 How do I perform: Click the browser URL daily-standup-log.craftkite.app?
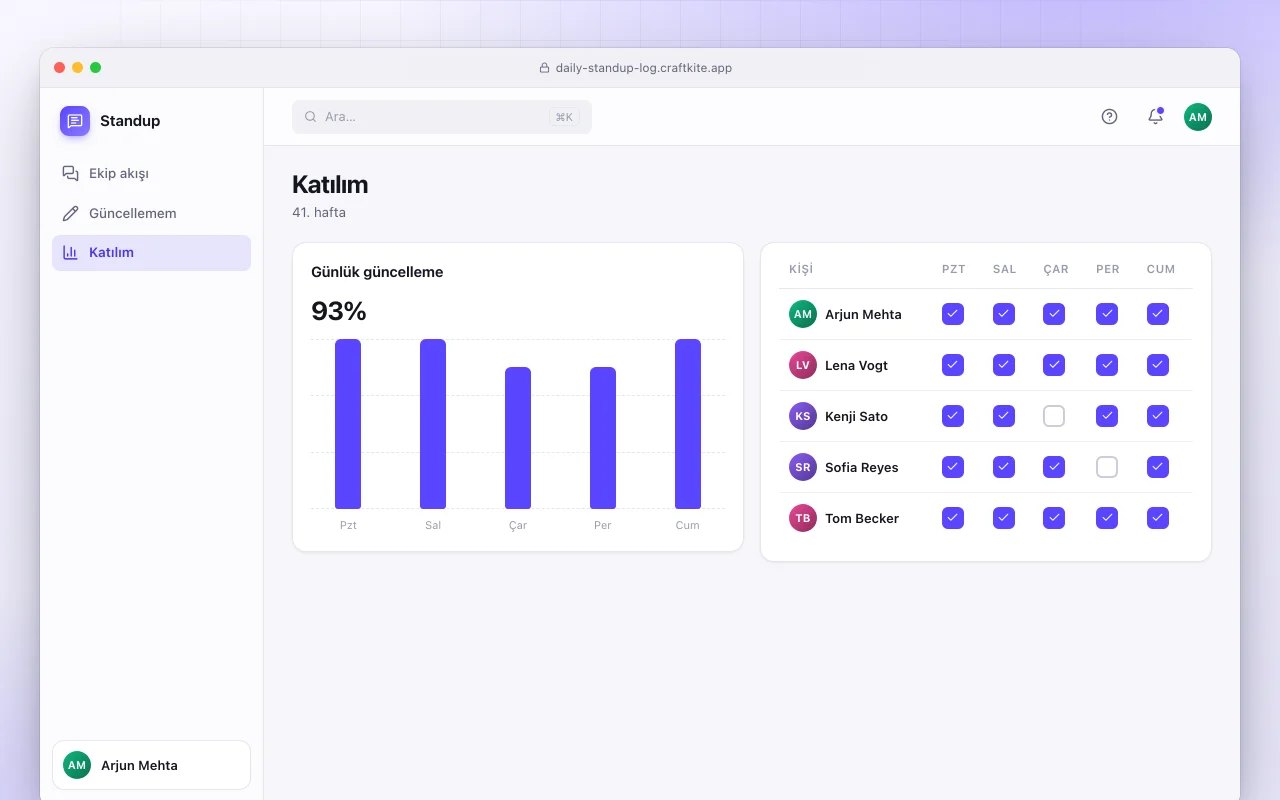[x=644, y=68]
